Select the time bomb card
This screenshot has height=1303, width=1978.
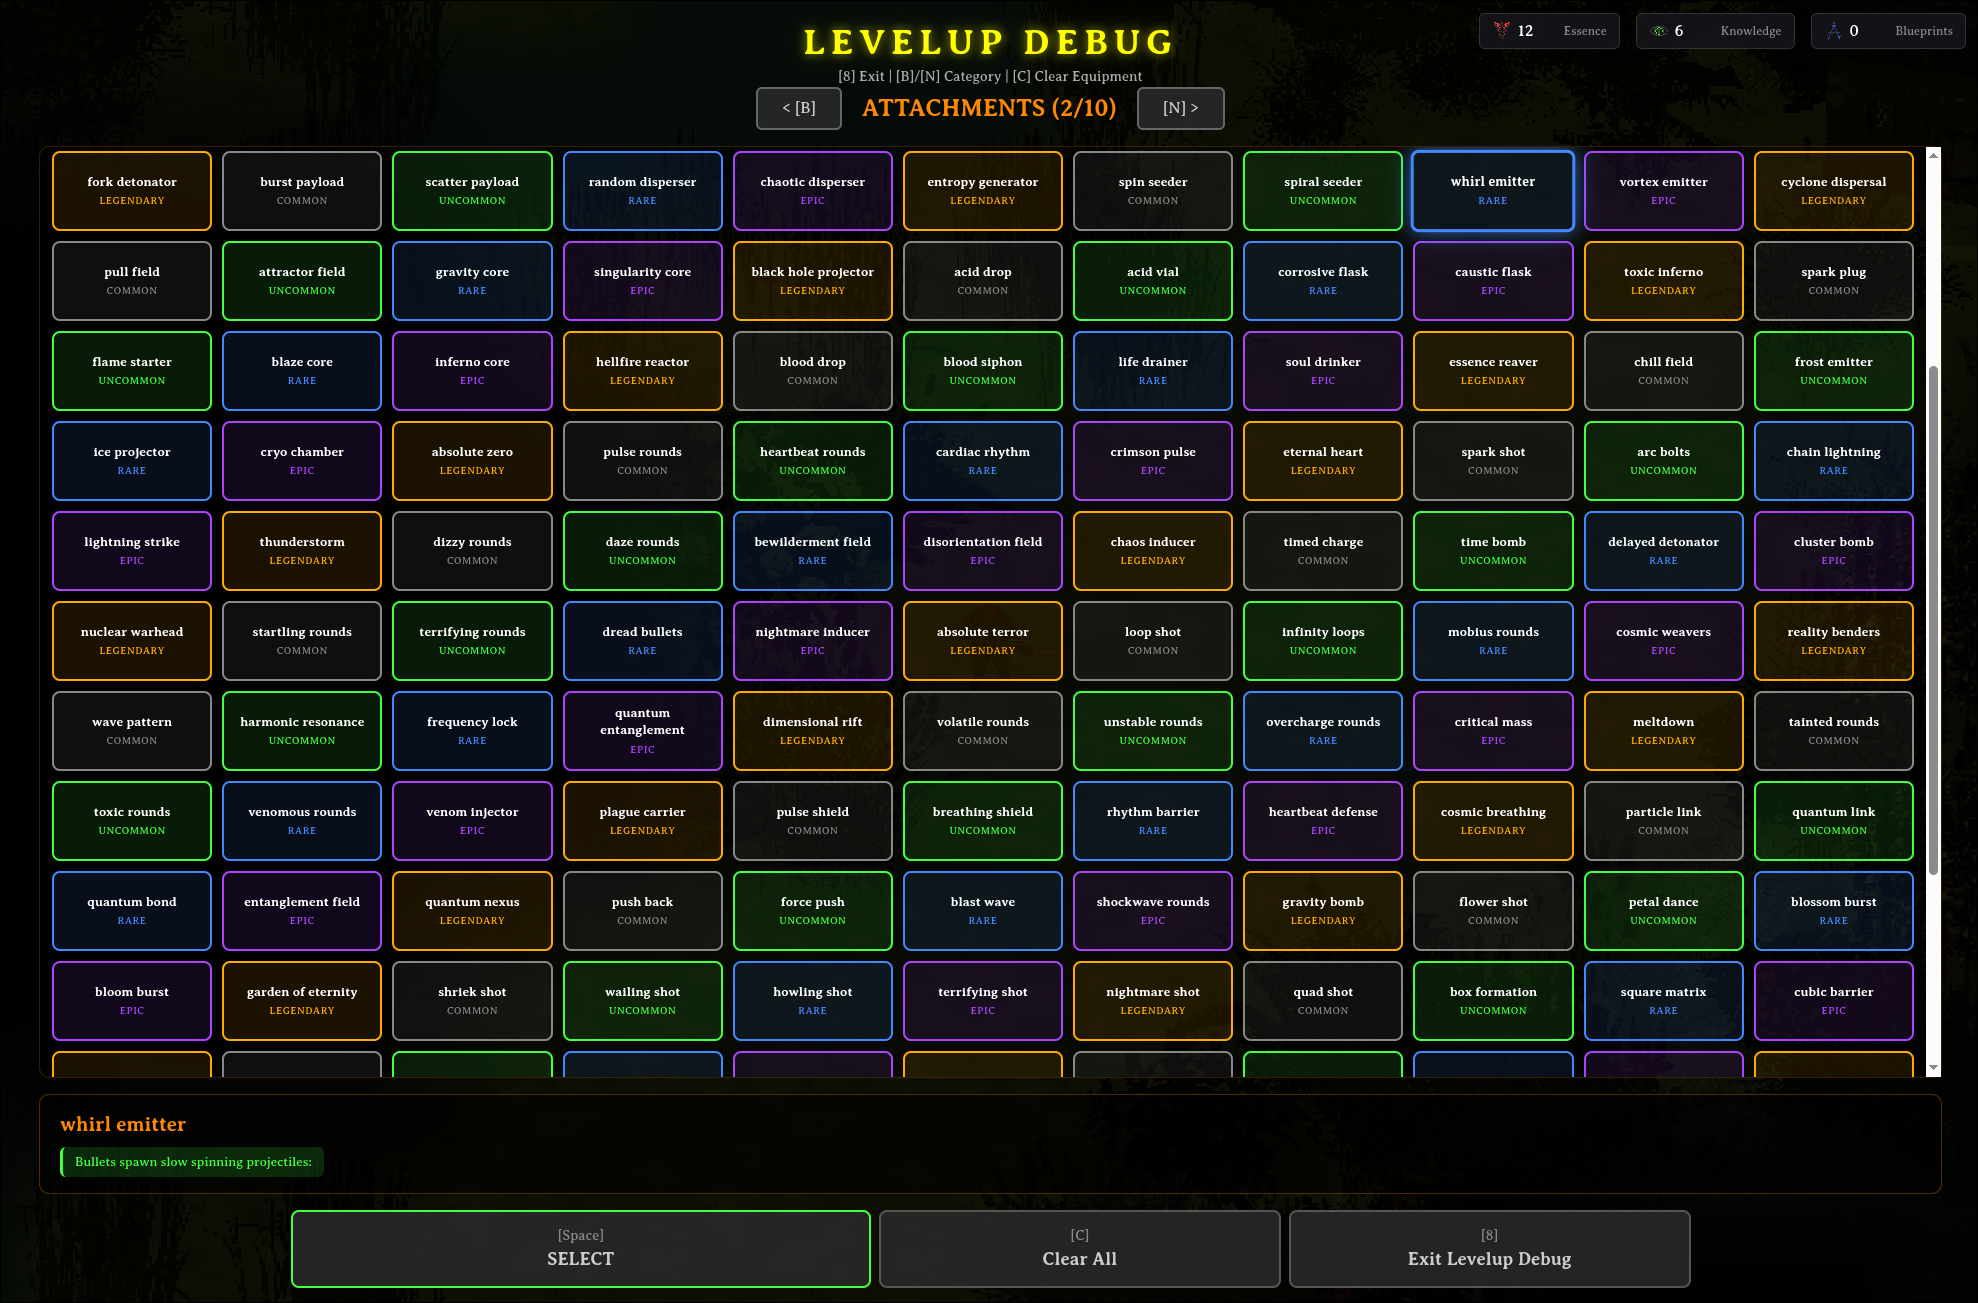pyautogui.click(x=1493, y=551)
